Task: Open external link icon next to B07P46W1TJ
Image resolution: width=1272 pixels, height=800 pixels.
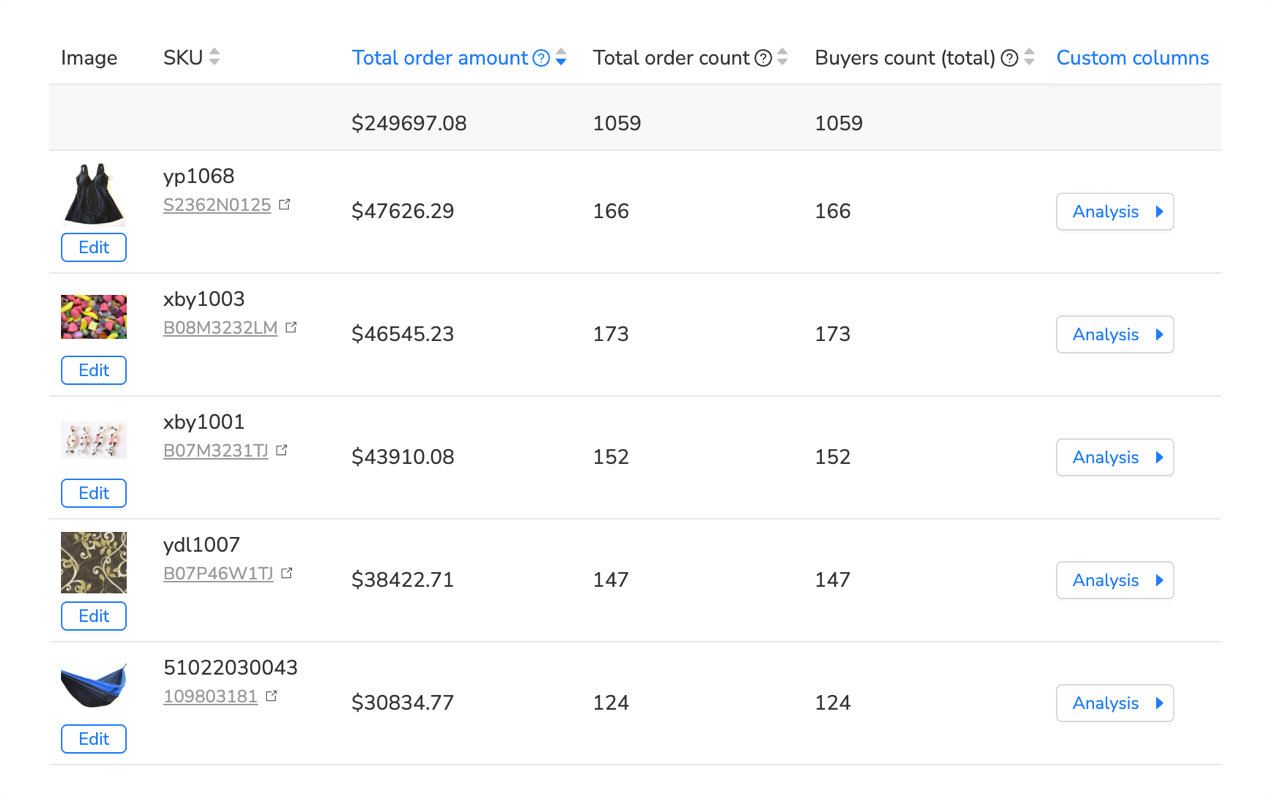Action: 287,571
